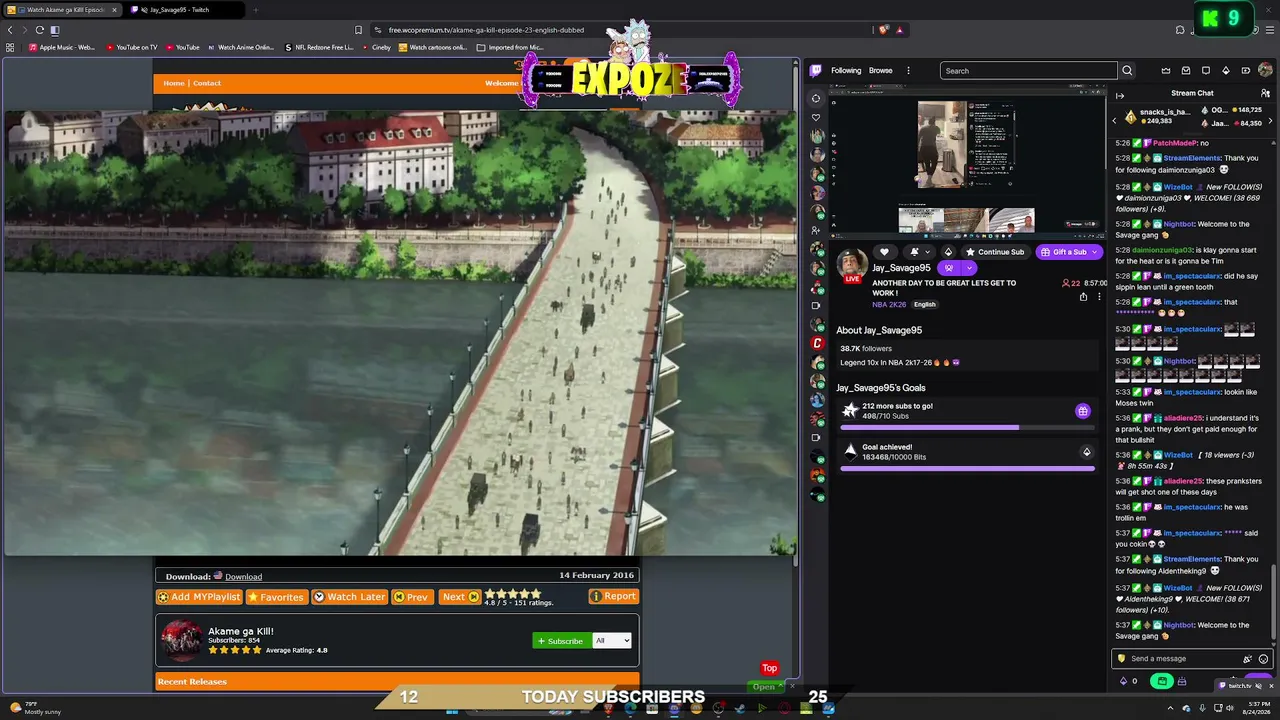Share the stream using the share icon
The image size is (1280, 720).
1083,297
